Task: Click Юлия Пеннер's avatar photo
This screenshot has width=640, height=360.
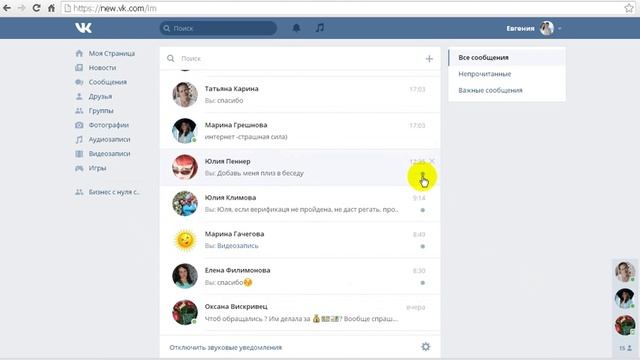Action: coord(185,167)
